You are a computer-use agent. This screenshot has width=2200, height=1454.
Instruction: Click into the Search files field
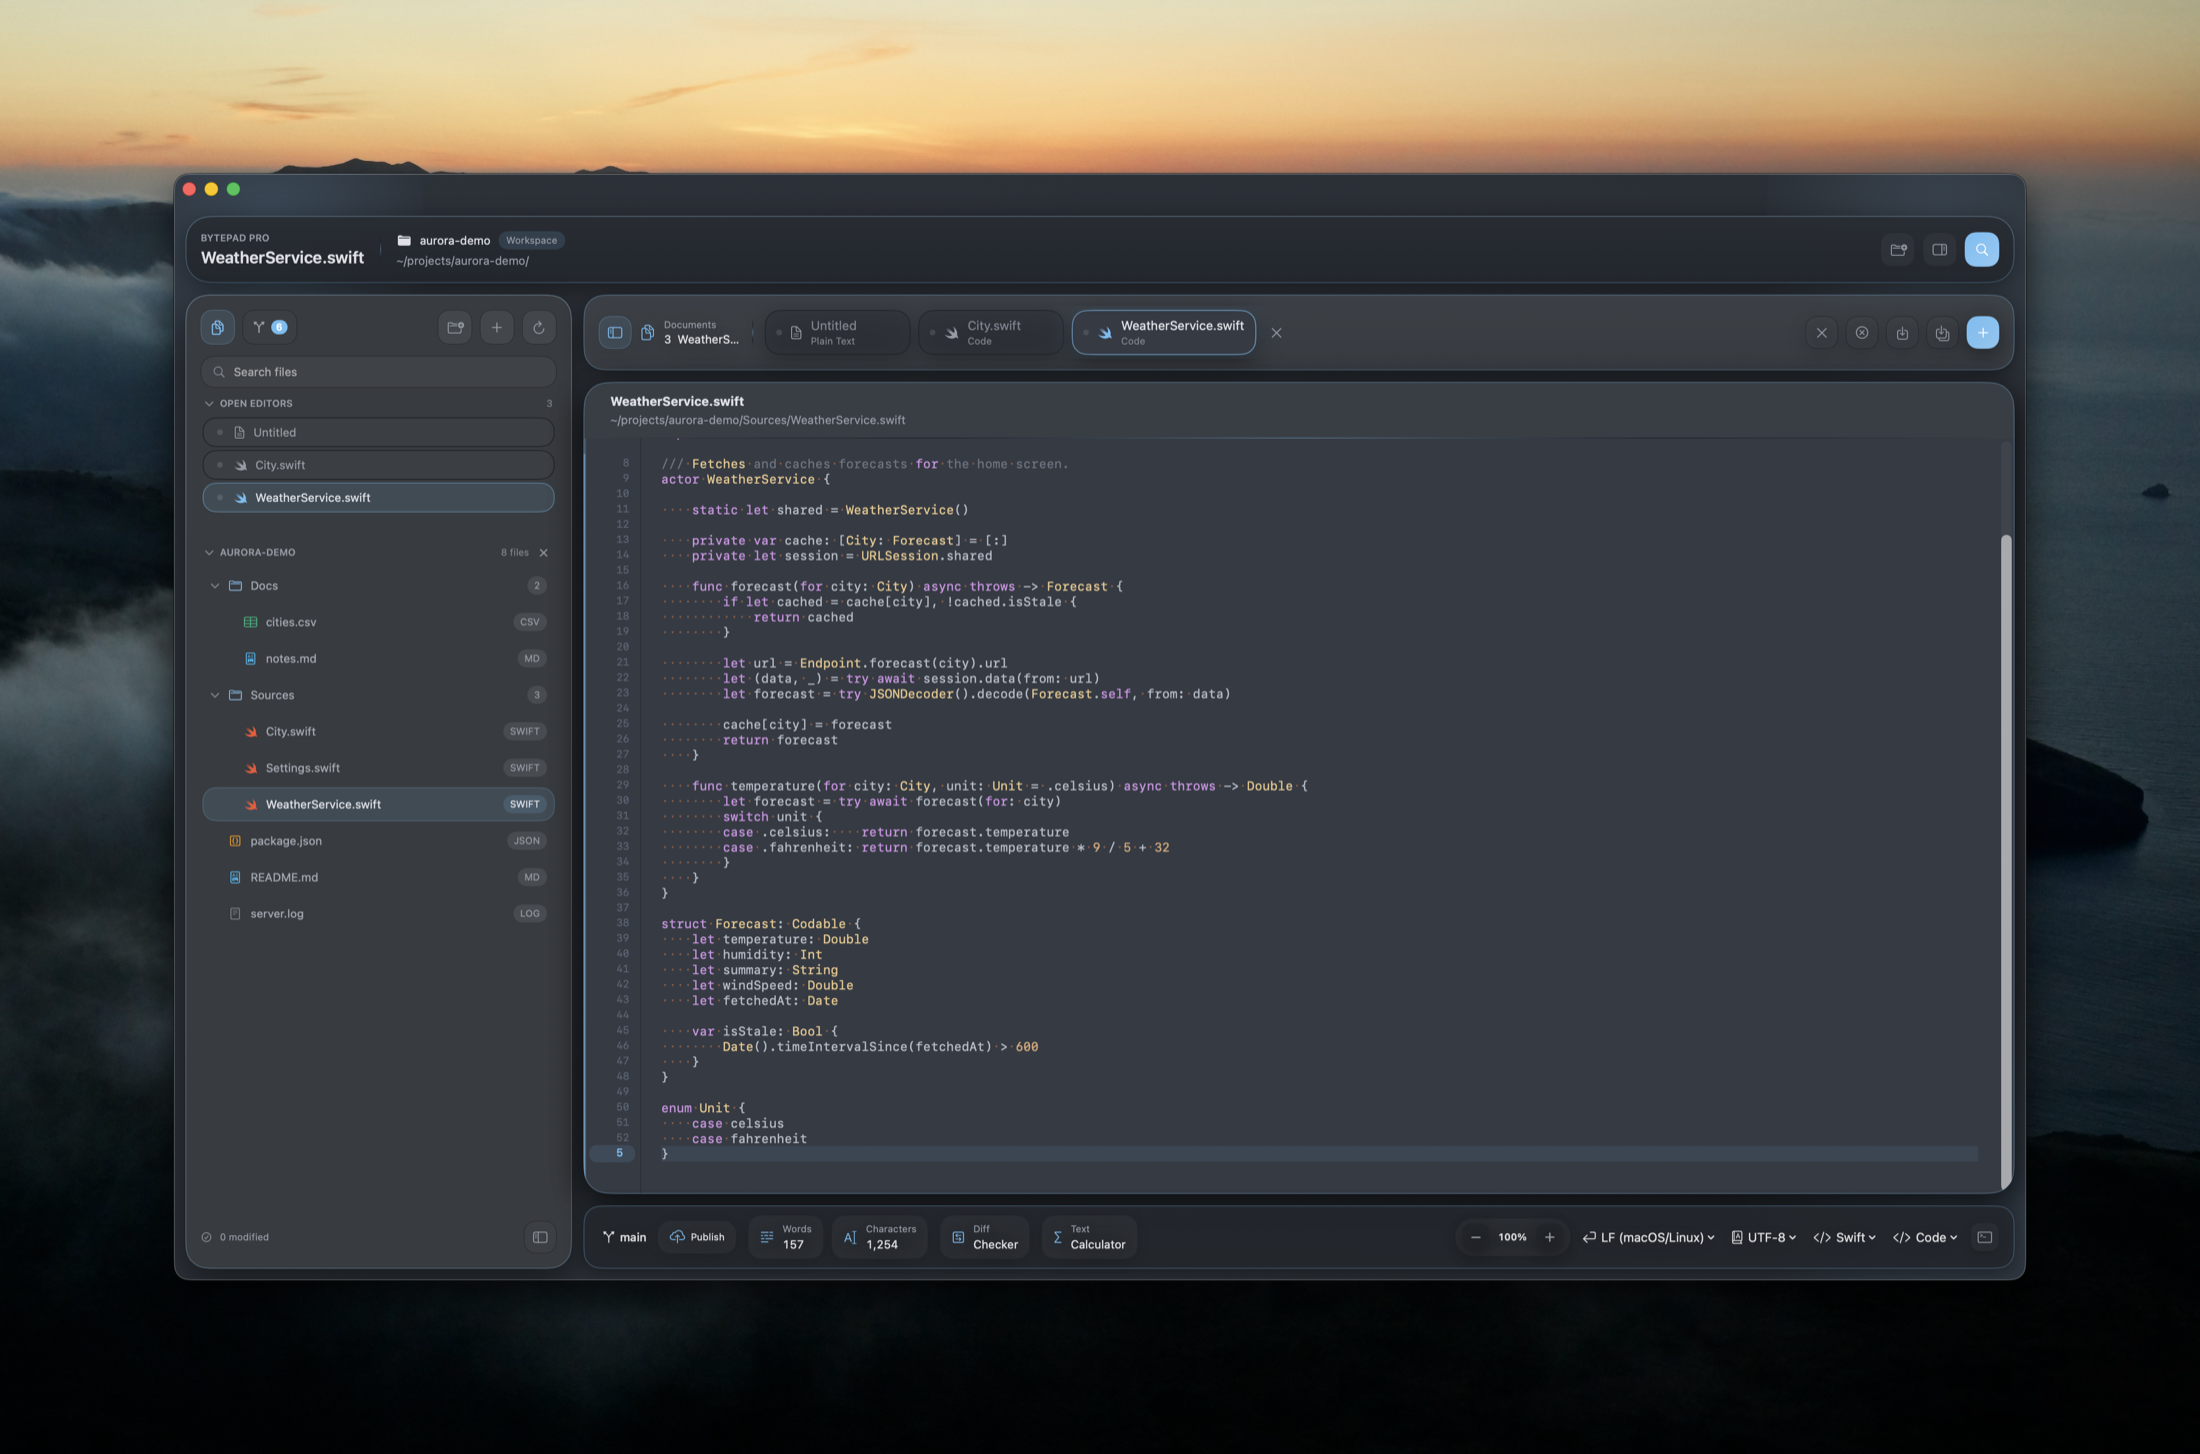(378, 372)
